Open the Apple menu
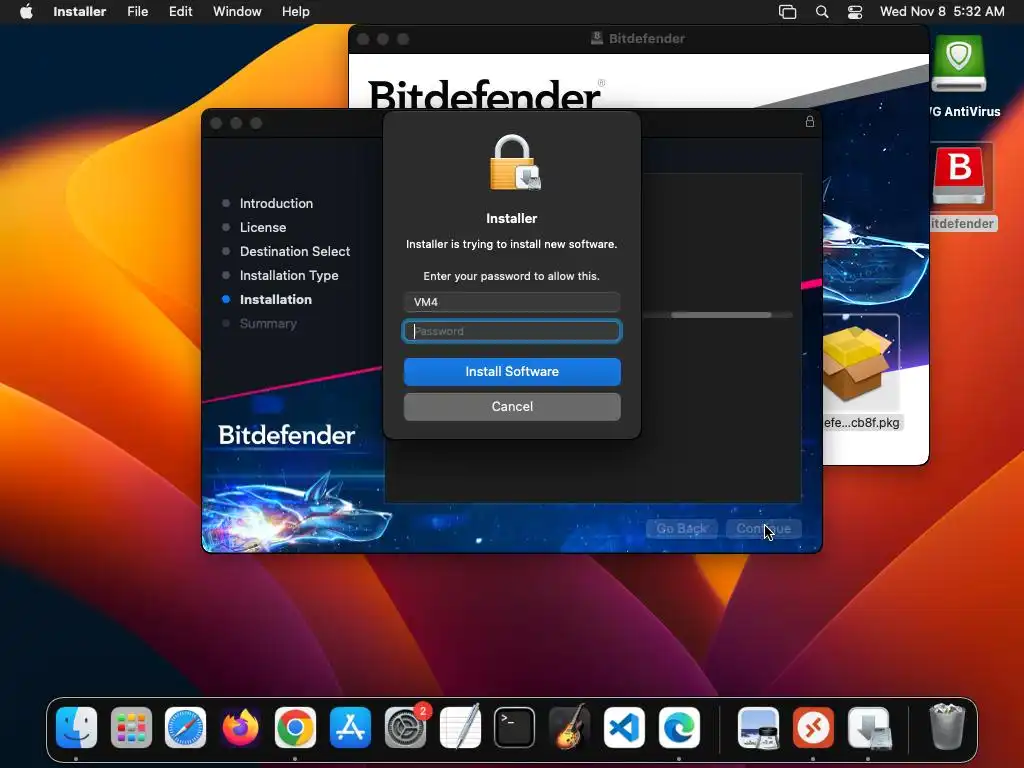This screenshot has width=1024, height=768. (26, 12)
